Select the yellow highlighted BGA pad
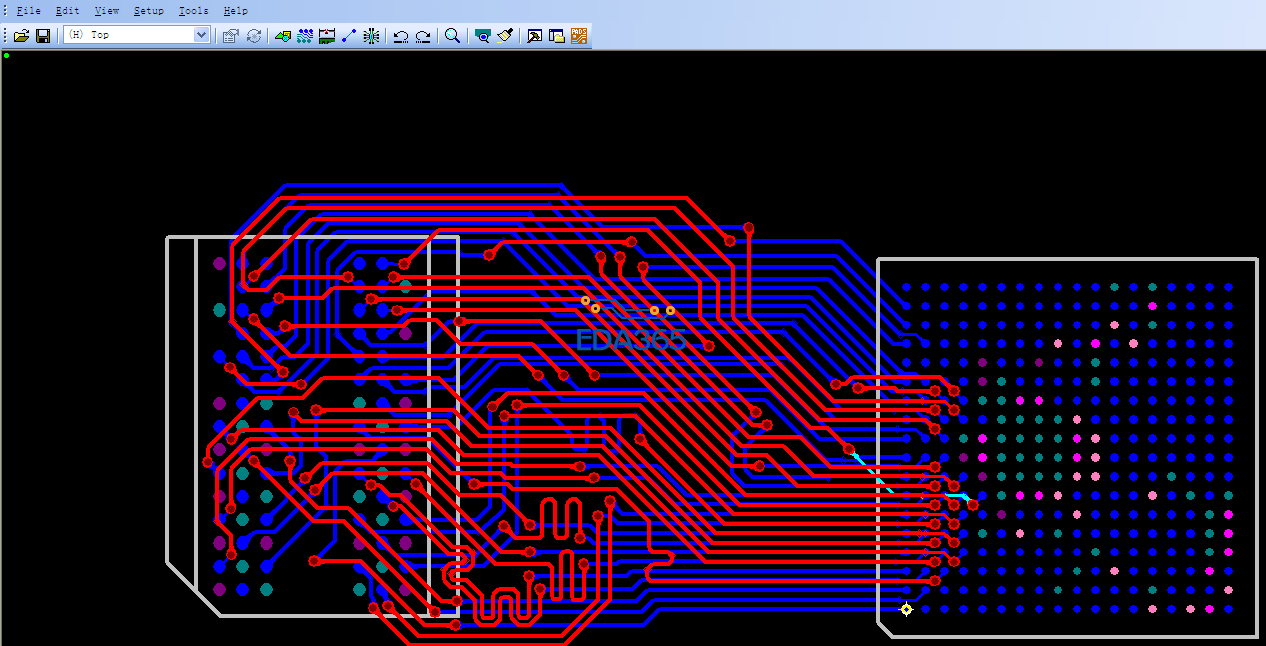This screenshot has height=646, width=1266. click(x=906, y=609)
